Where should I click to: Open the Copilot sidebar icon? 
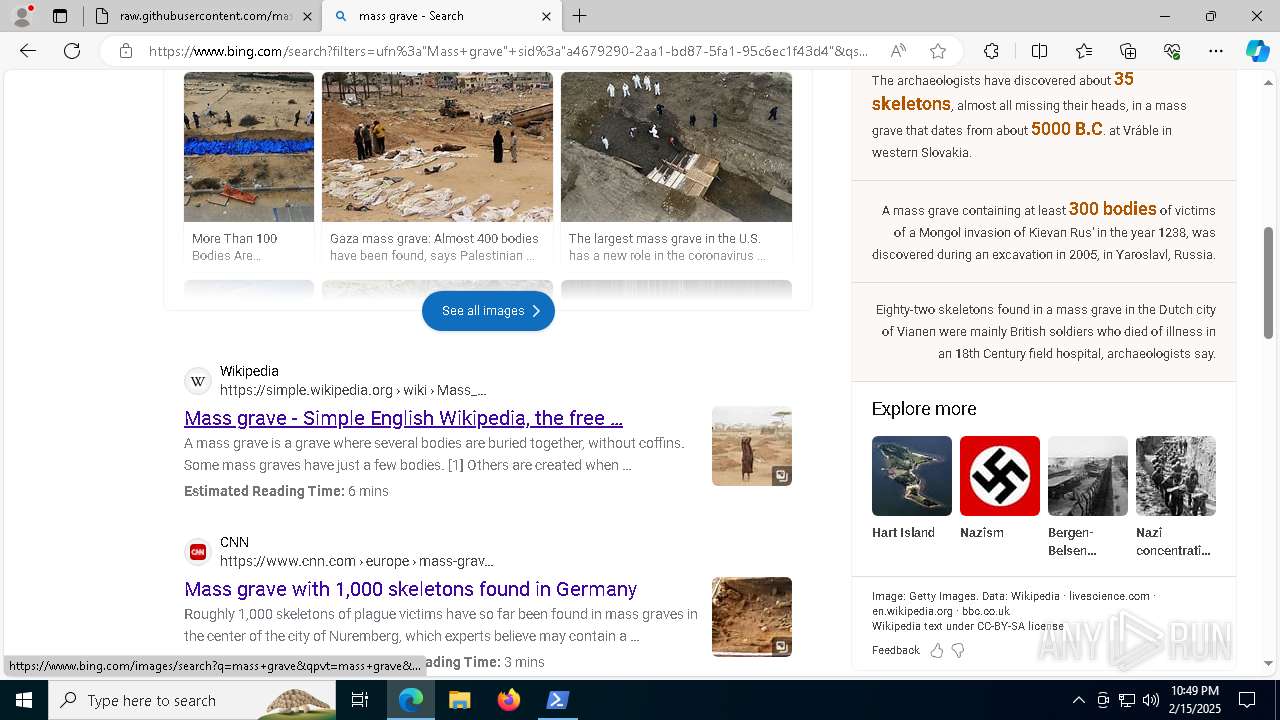pyautogui.click(x=1257, y=51)
